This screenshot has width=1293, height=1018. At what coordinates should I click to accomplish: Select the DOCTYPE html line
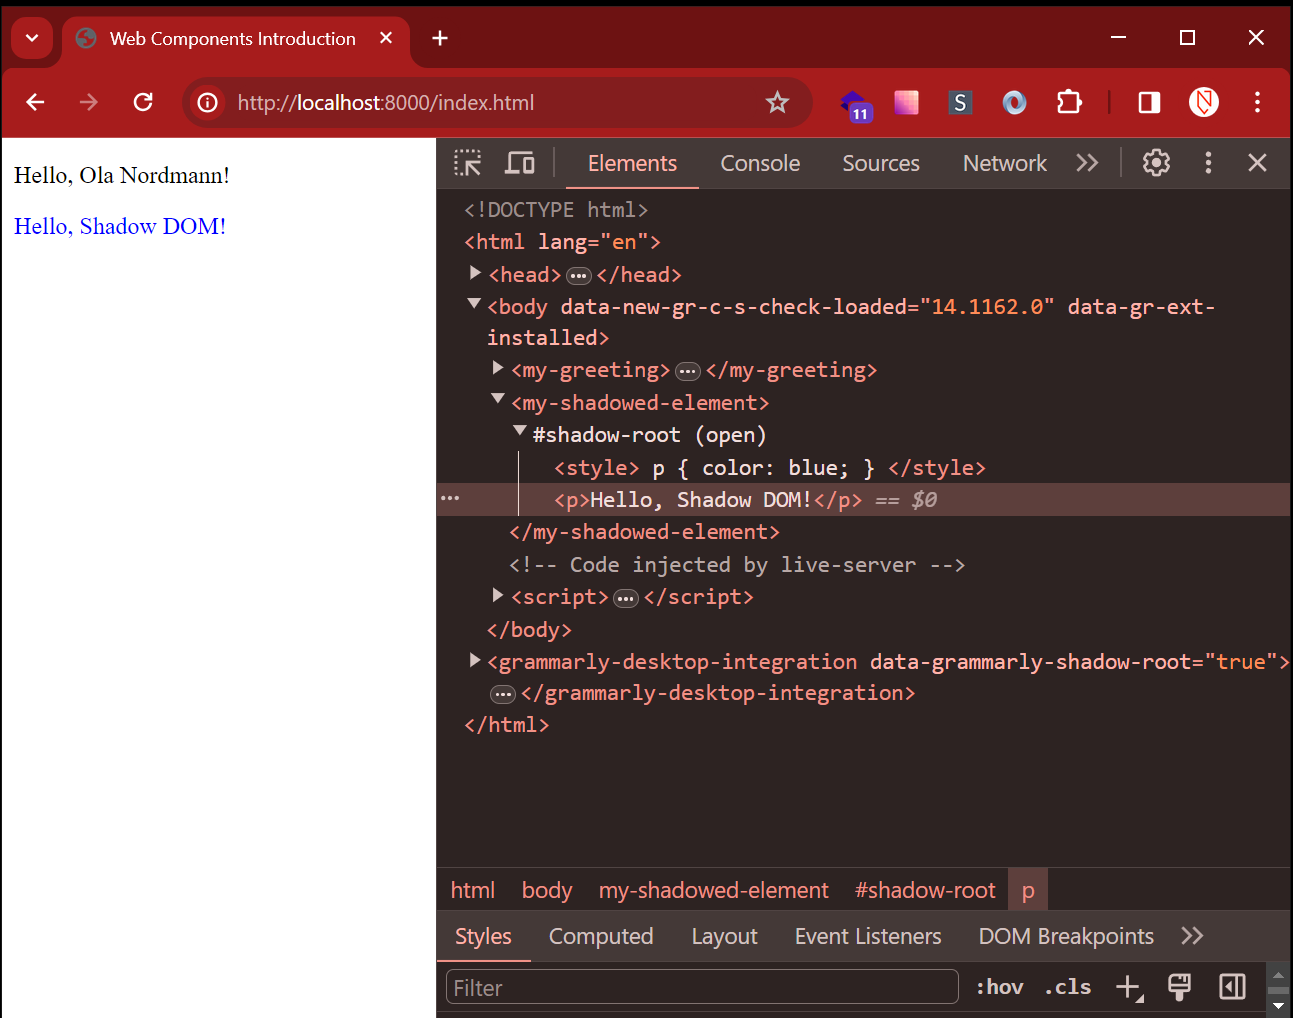556,209
